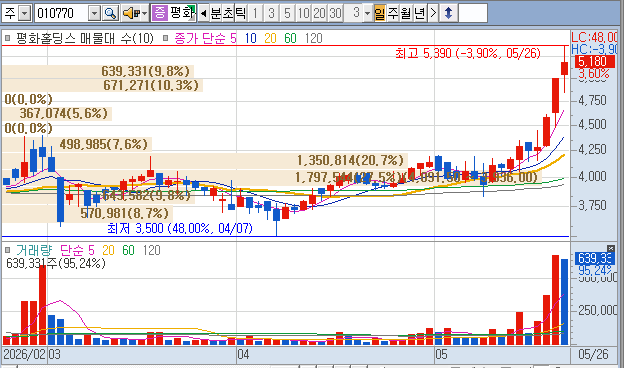Image resolution: width=624 pixels, height=368 pixels.
Task: Click the LC:48,00 indicator text
Action: [x=594, y=37]
